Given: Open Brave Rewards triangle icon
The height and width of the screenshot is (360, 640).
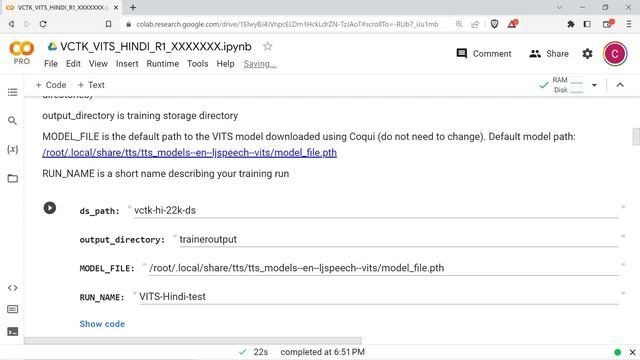Looking at the screenshot, I should (513, 24).
